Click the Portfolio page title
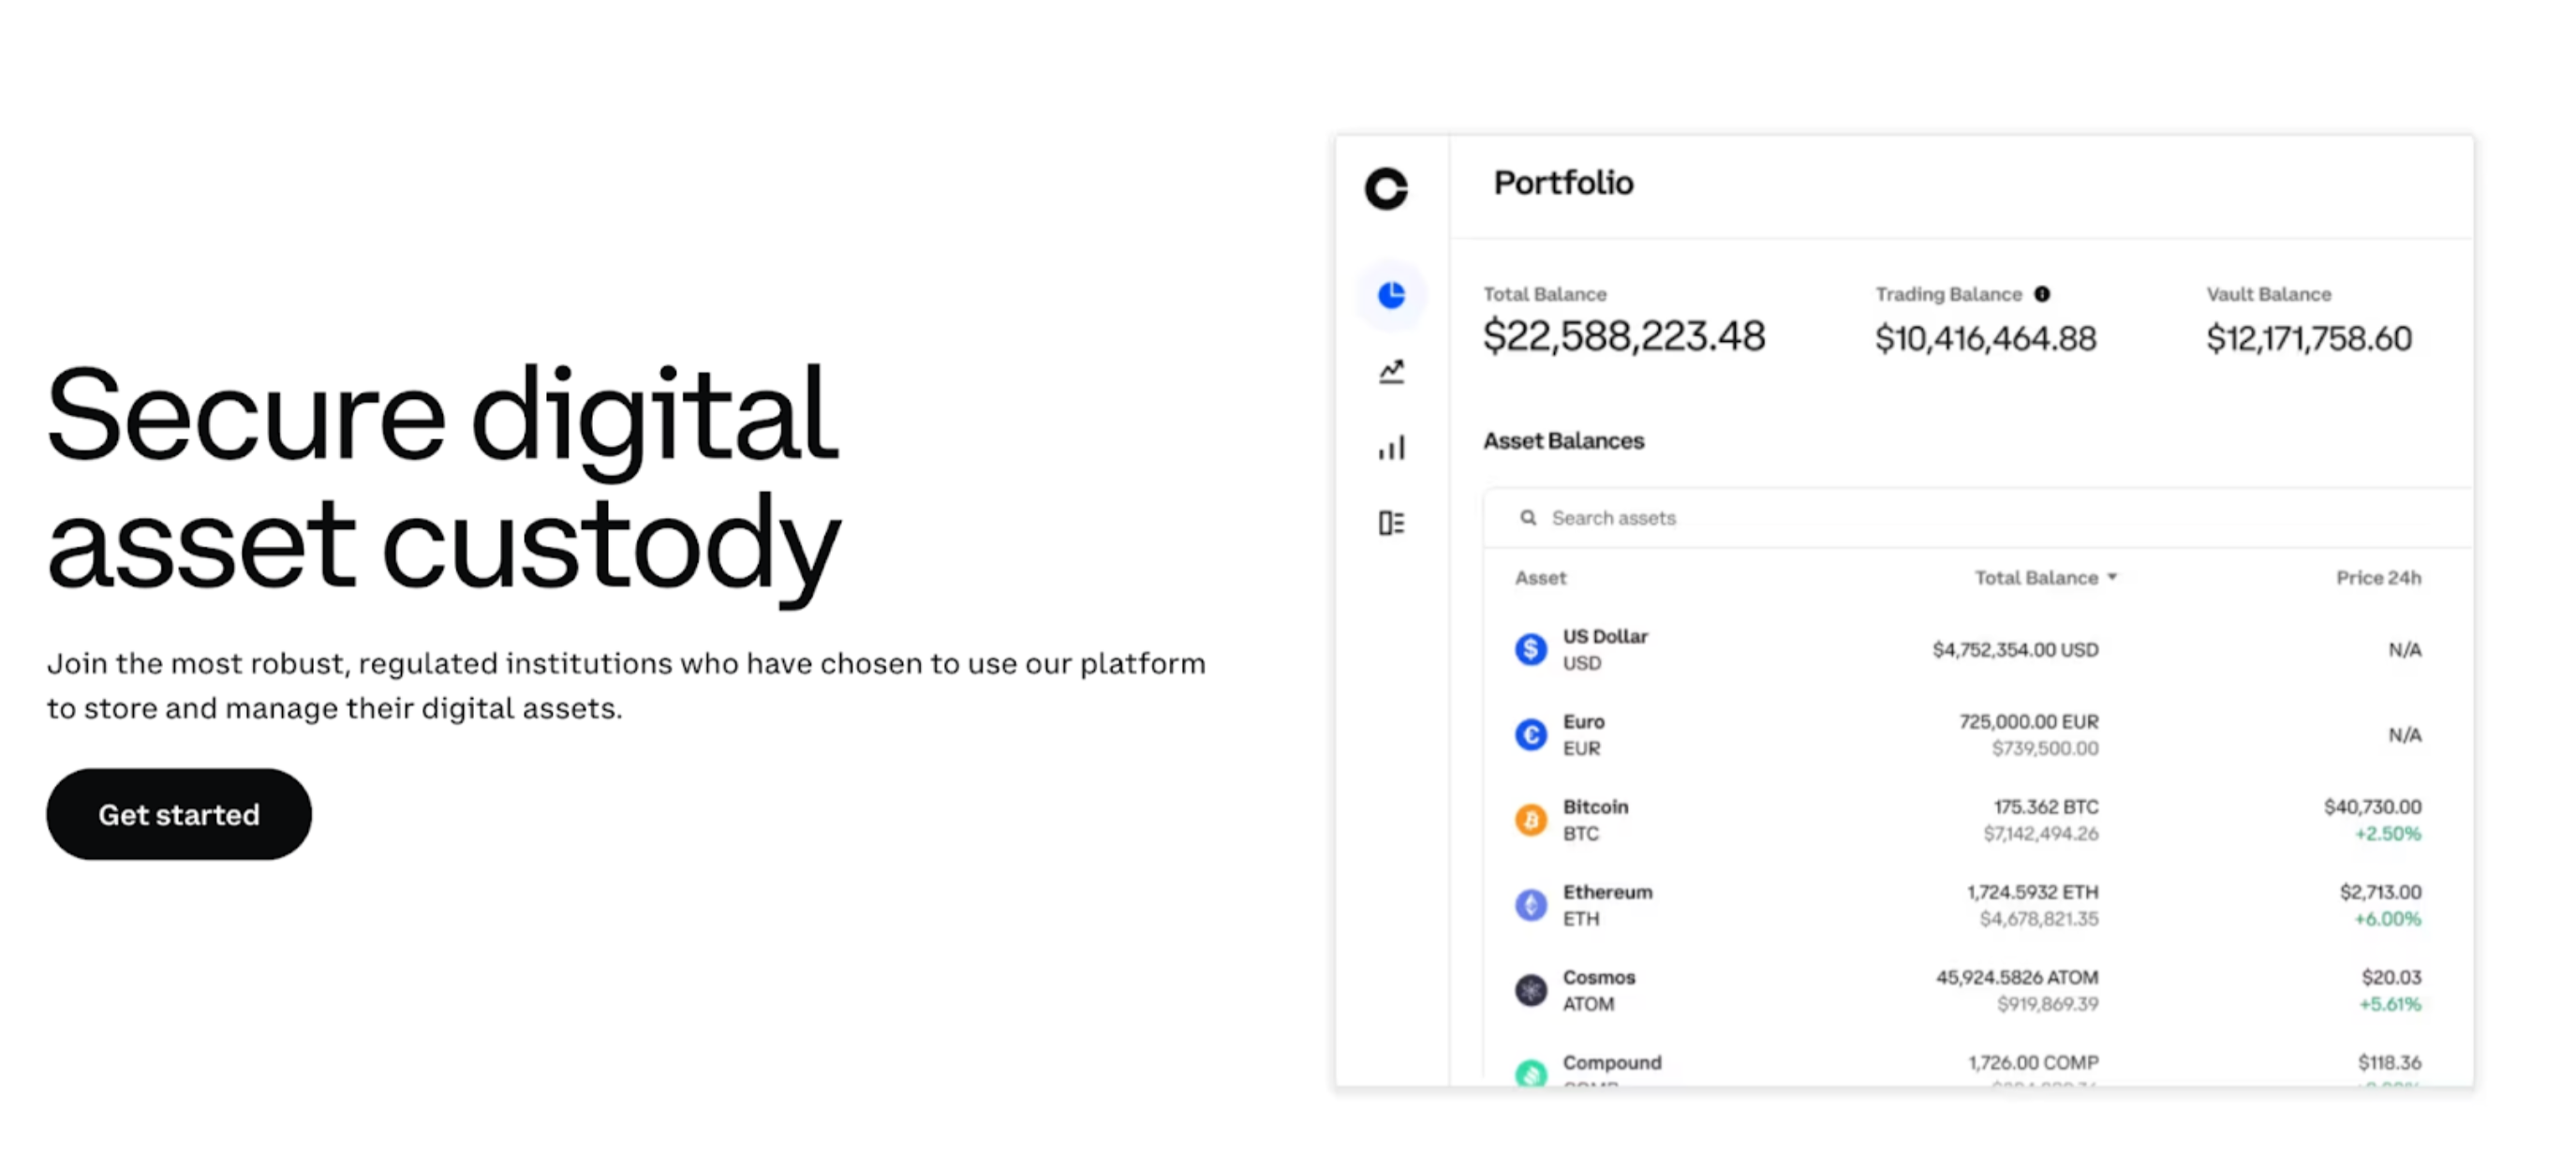This screenshot has width=2576, height=1169. (x=1563, y=183)
